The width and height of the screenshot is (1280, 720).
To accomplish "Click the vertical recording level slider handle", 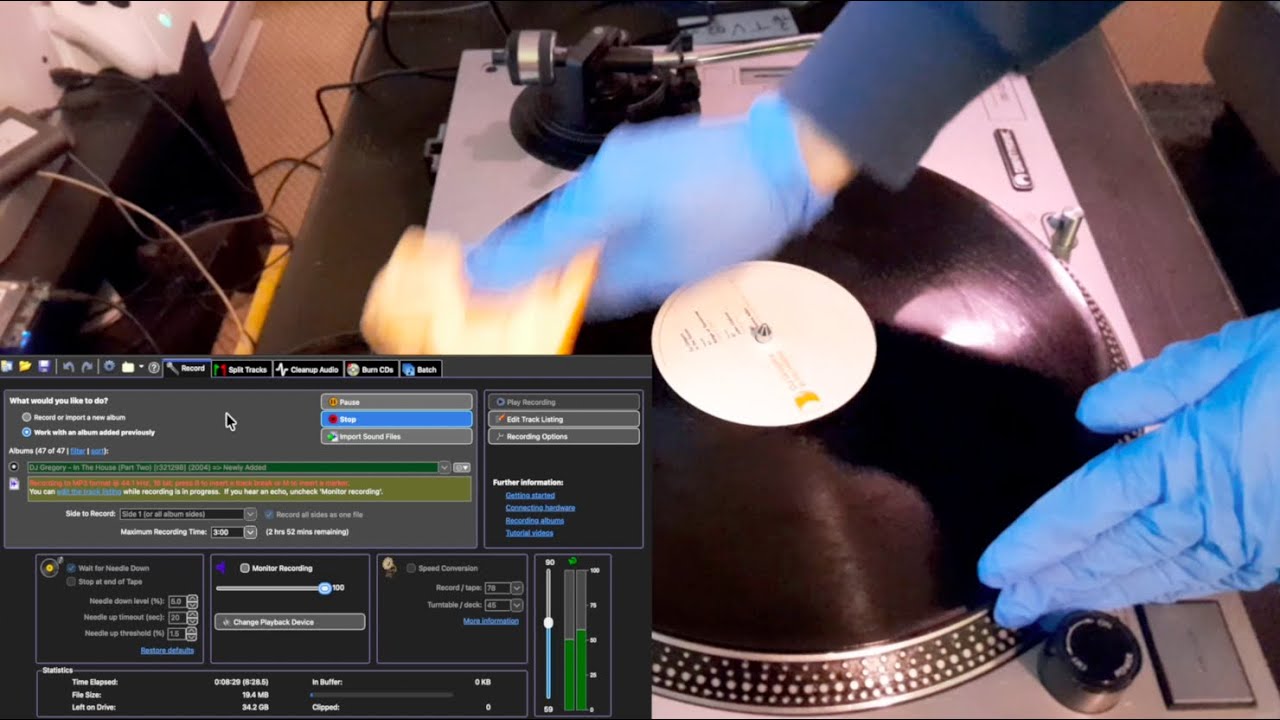I will coord(548,622).
